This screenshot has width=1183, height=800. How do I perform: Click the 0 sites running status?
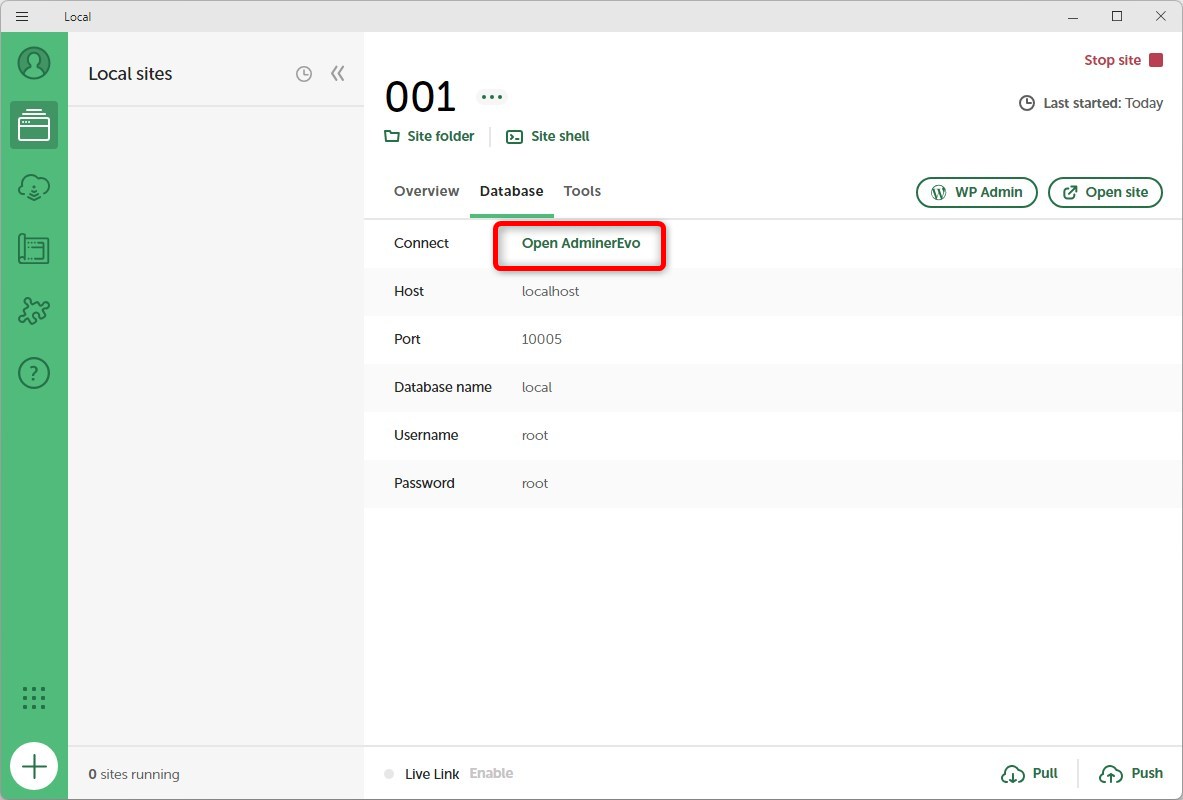tap(134, 774)
